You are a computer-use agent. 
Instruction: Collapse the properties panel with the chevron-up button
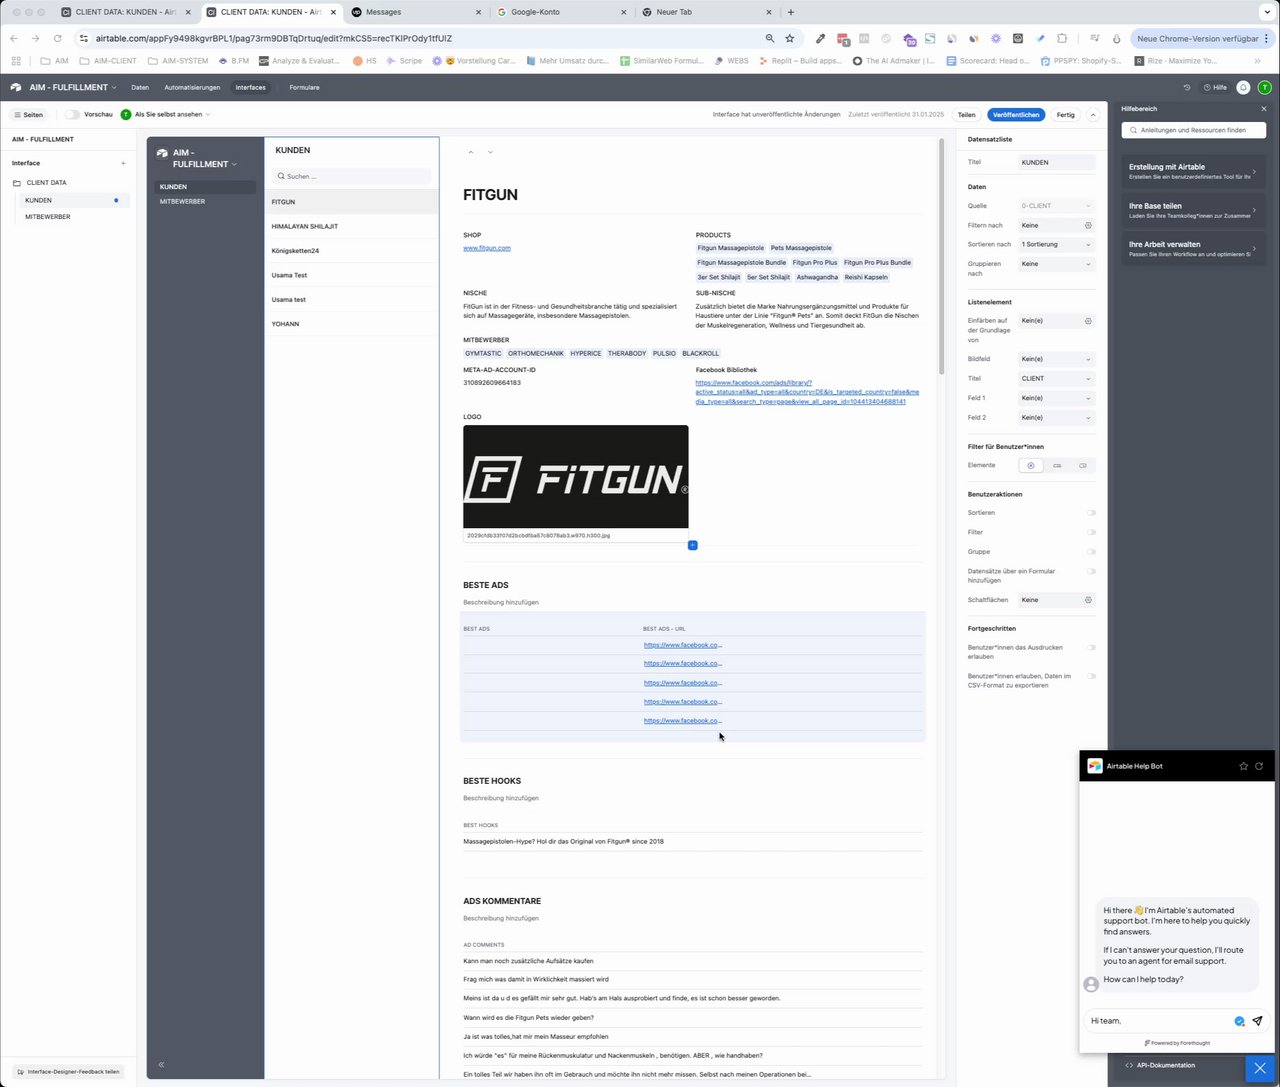coord(1093,115)
